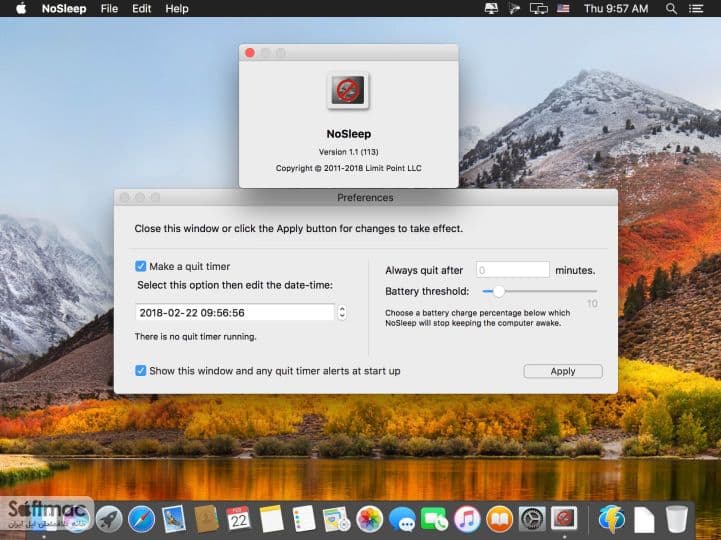Image resolution: width=721 pixels, height=540 pixels.
Task: Launch iTunes music note icon
Action: 467,519
